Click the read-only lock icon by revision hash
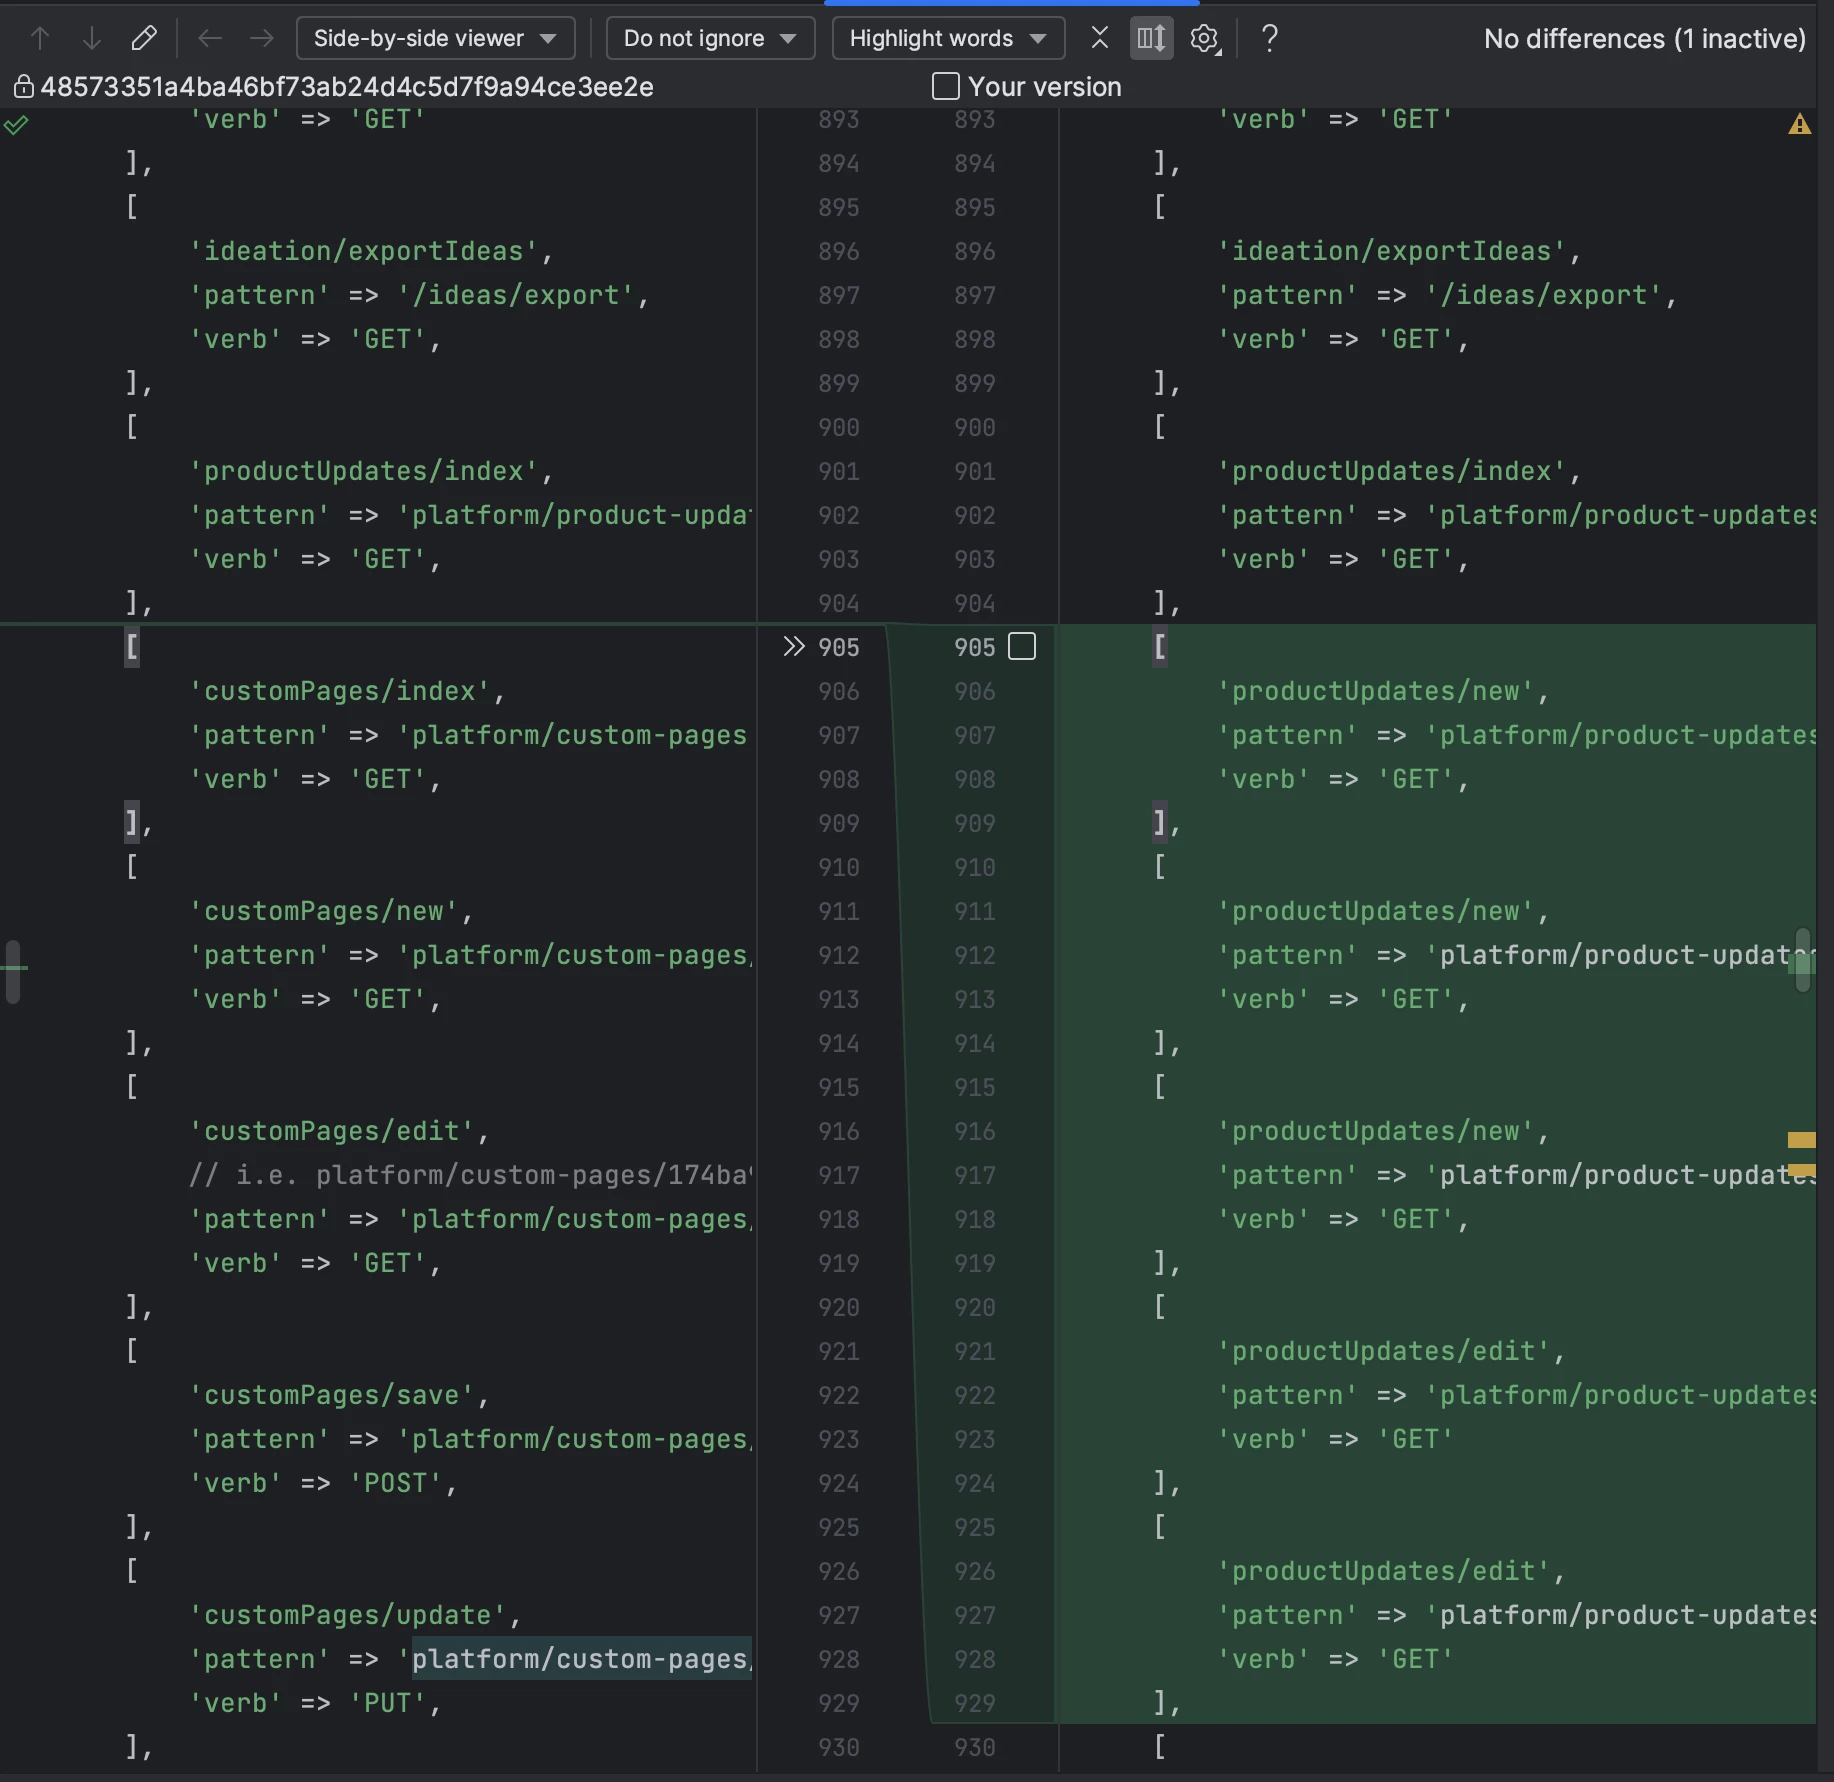This screenshot has width=1834, height=1782. point(23,87)
